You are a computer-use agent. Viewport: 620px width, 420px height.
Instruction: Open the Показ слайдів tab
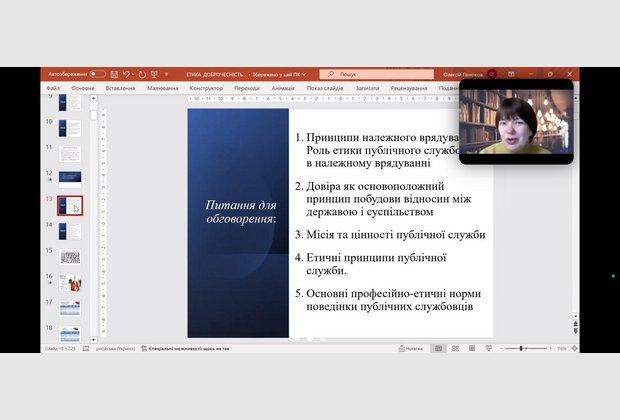(x=325, y=88)
